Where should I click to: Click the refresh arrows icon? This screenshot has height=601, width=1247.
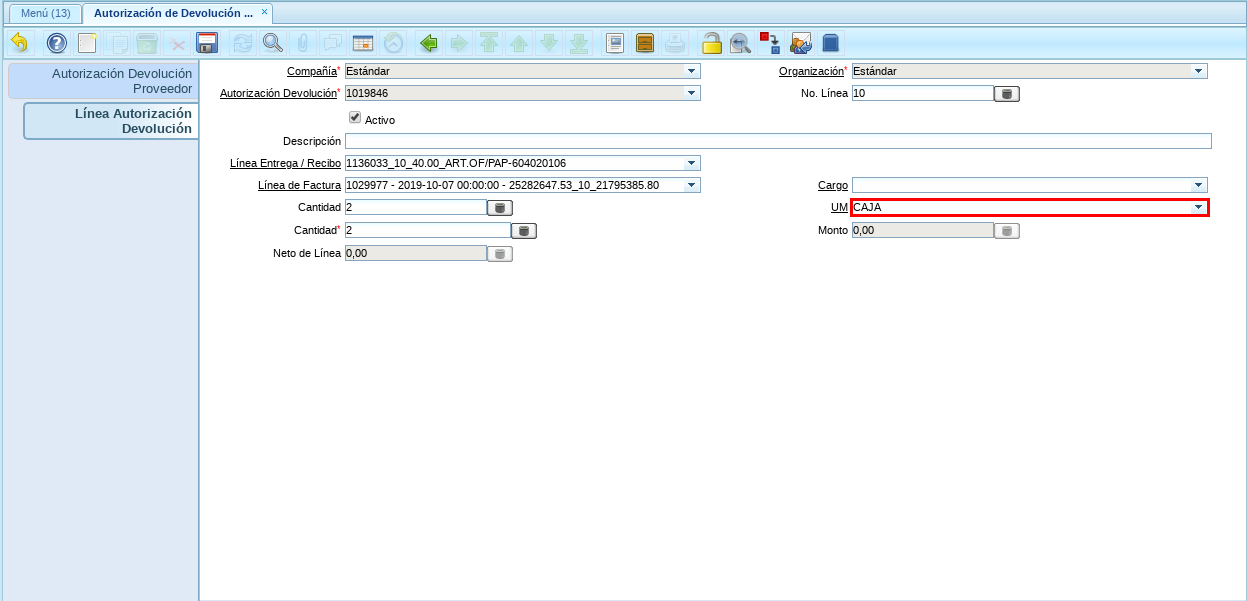pyautogui.click(x=242, y=43)
